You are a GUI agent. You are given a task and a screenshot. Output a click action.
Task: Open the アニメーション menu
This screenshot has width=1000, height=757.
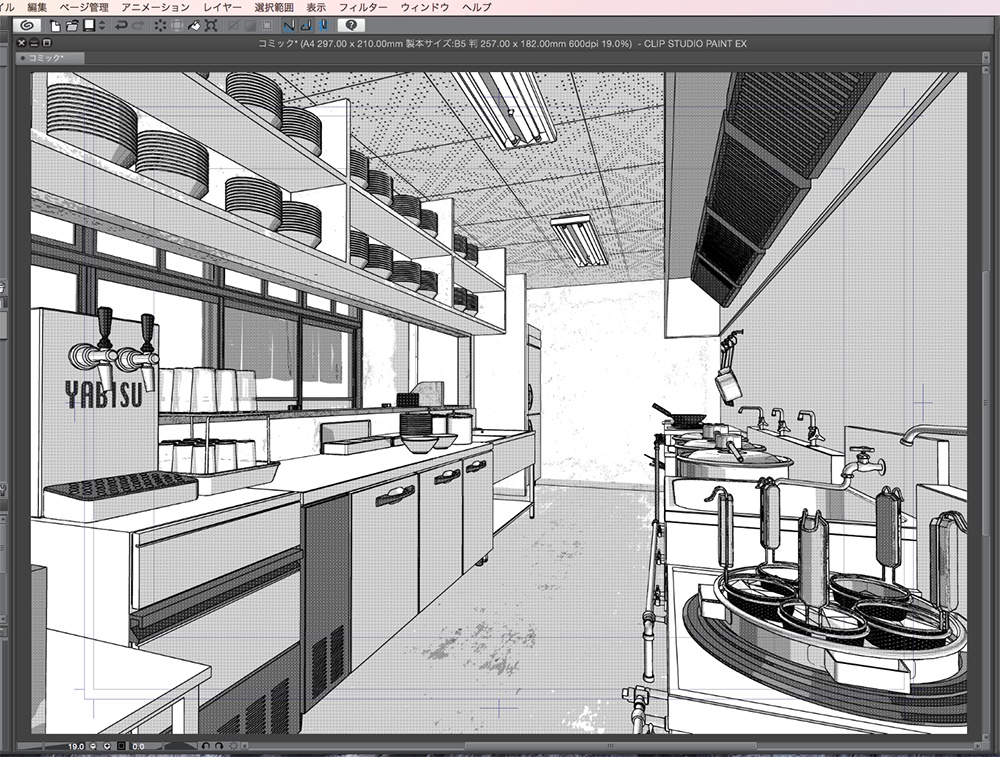pos(156,7)
